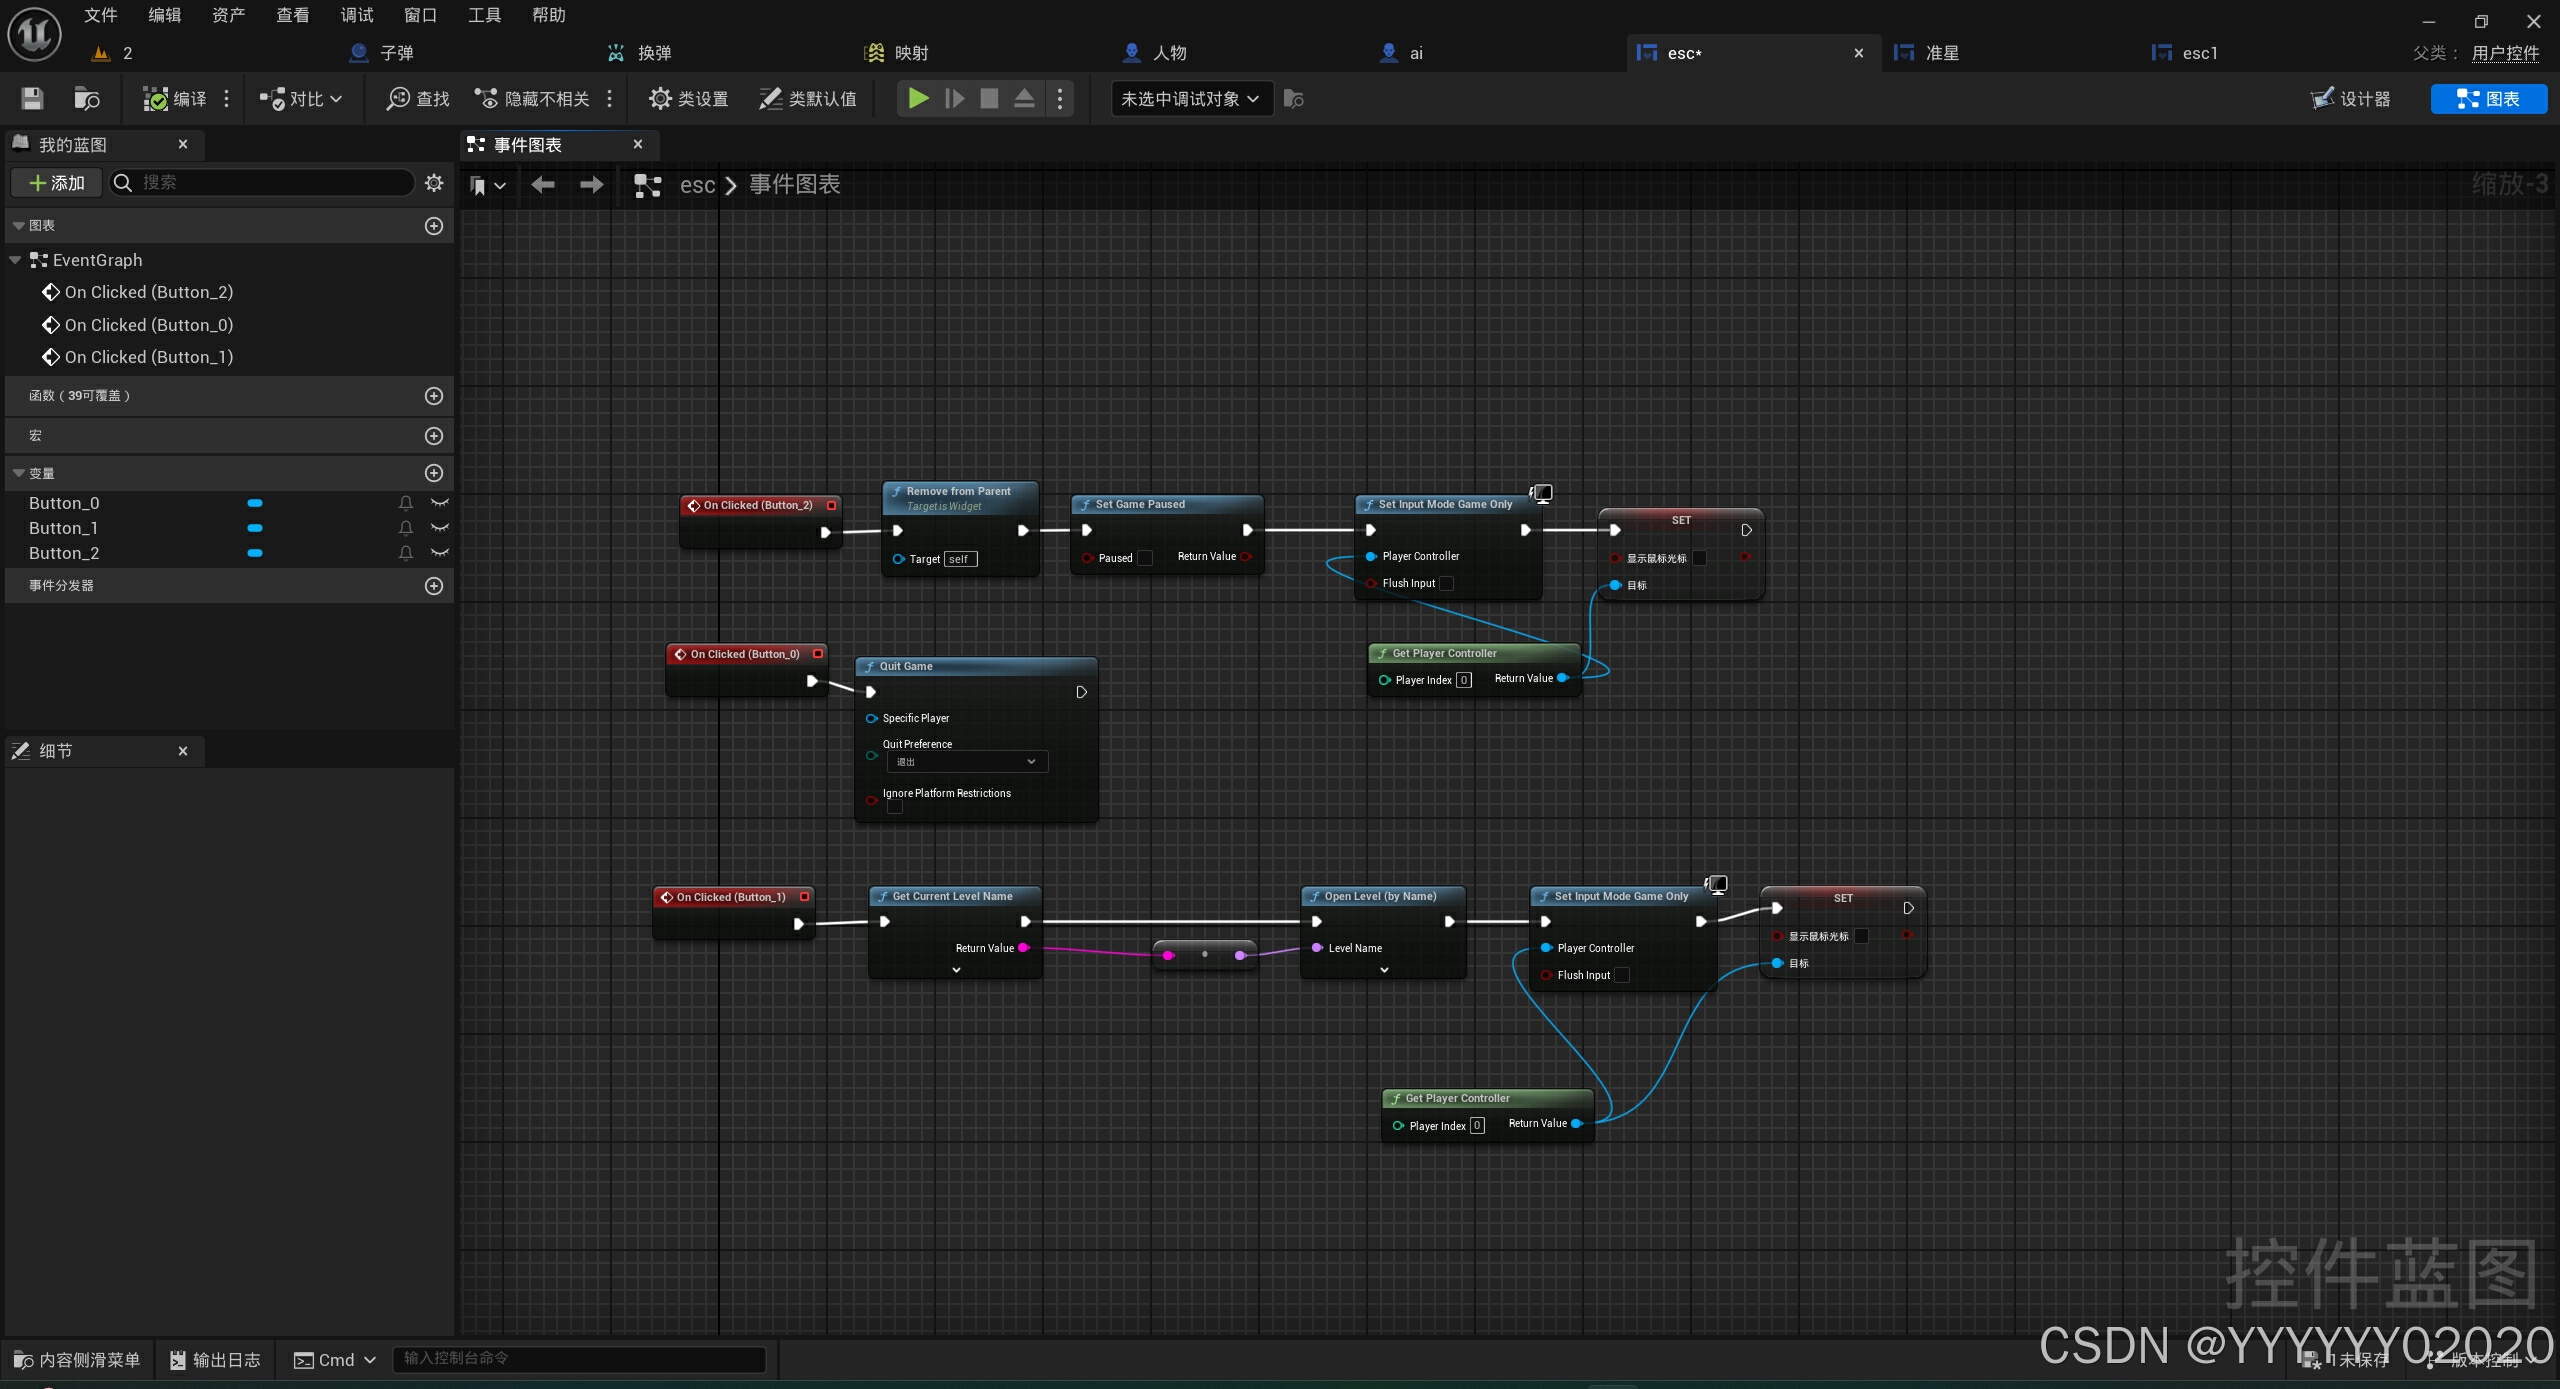Collapse the EventGraph tree item
2560x1389 pixels.
[15, 260]
